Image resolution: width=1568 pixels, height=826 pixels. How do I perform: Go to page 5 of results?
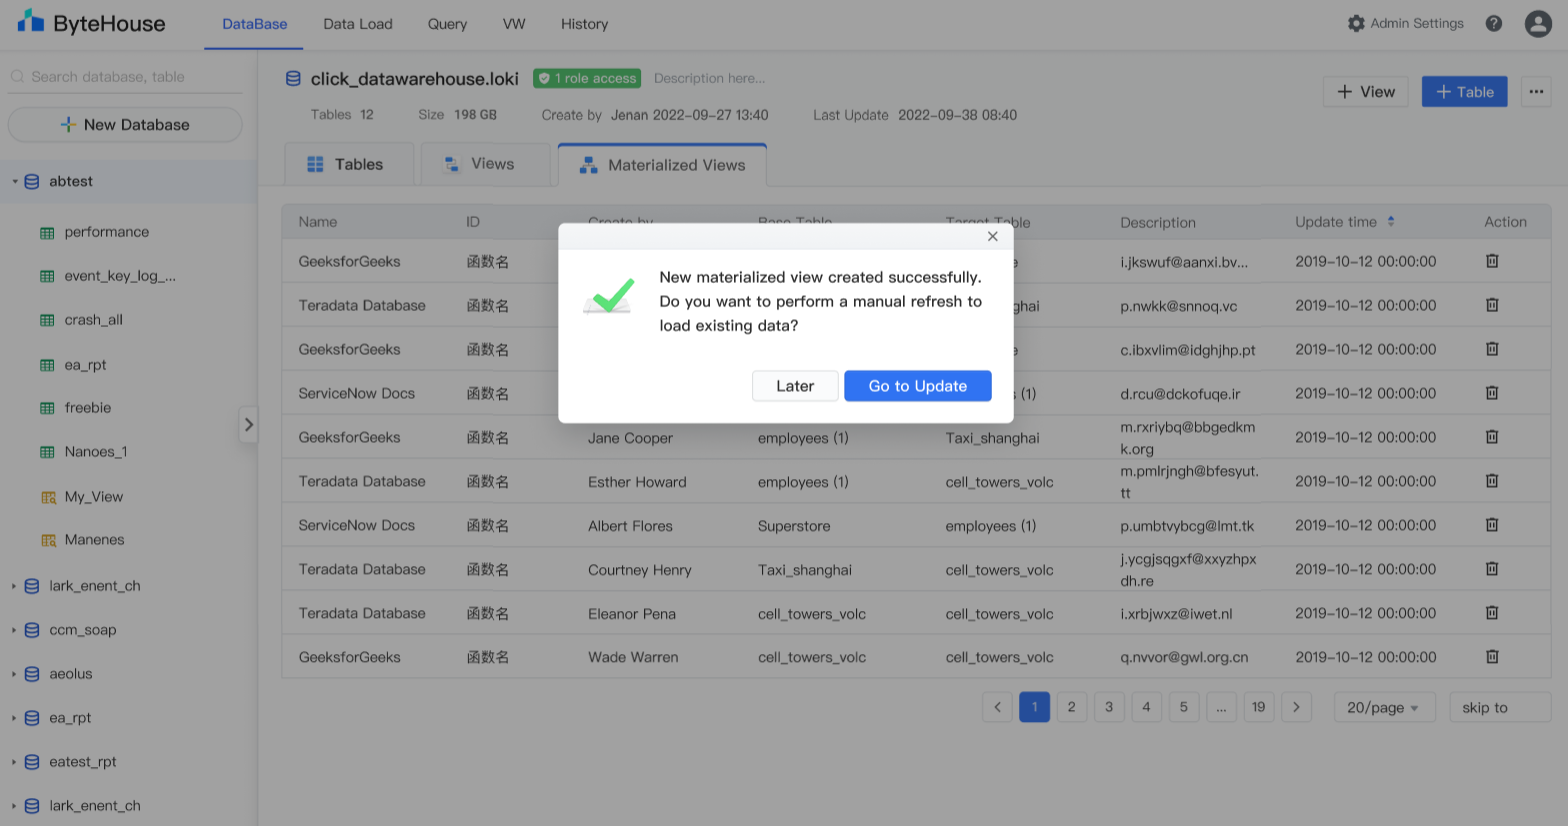point(1183,708)
